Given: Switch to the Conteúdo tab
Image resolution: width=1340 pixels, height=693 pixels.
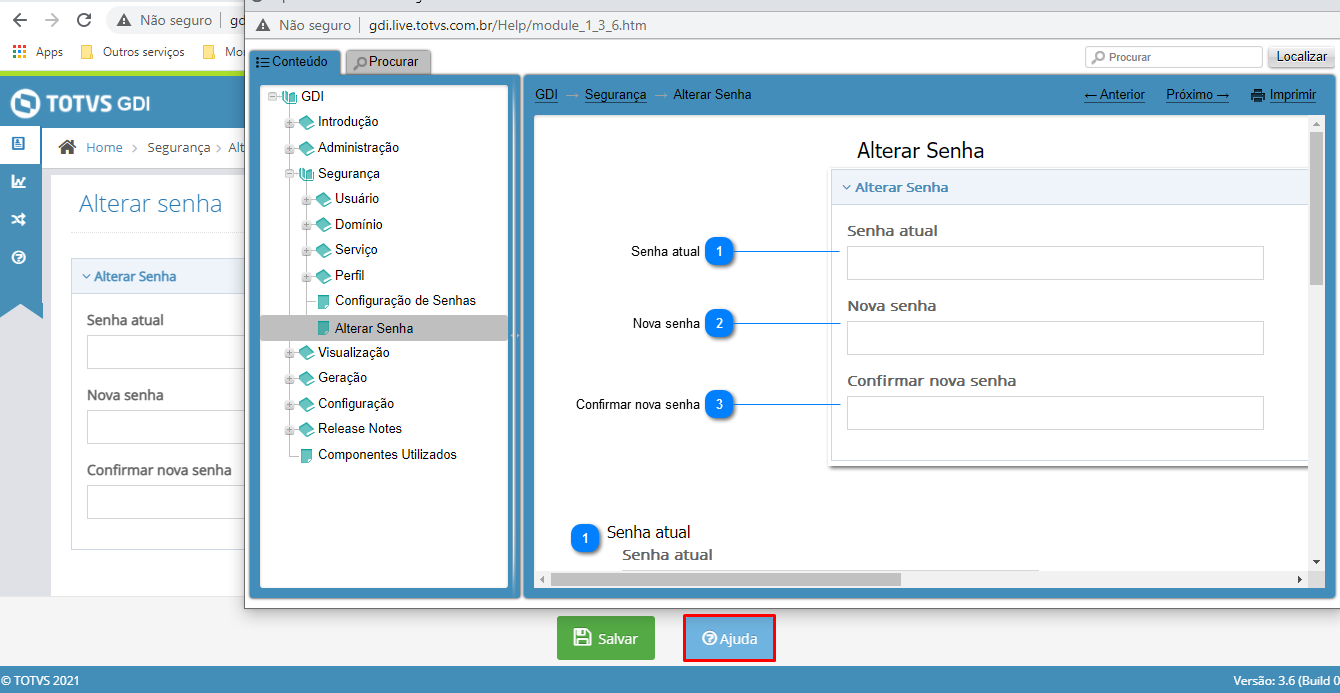Looking at the screenshot, I should [293, 62].
